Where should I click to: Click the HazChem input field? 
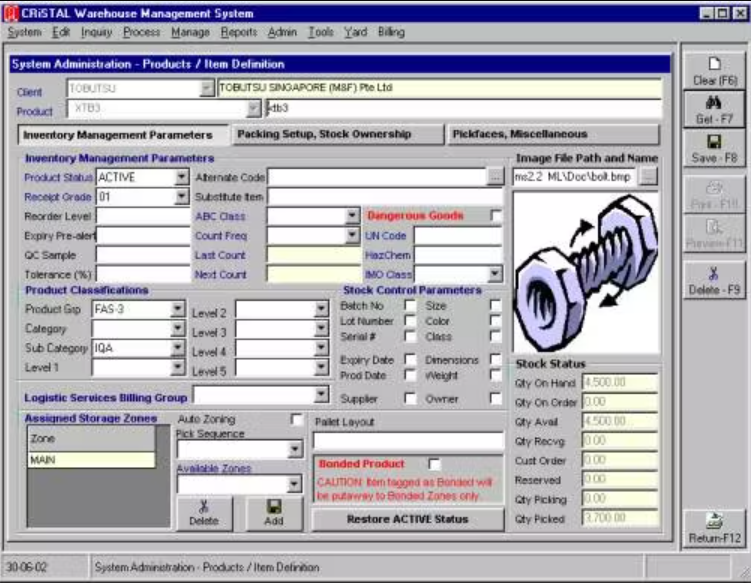(x=458, y=255)
